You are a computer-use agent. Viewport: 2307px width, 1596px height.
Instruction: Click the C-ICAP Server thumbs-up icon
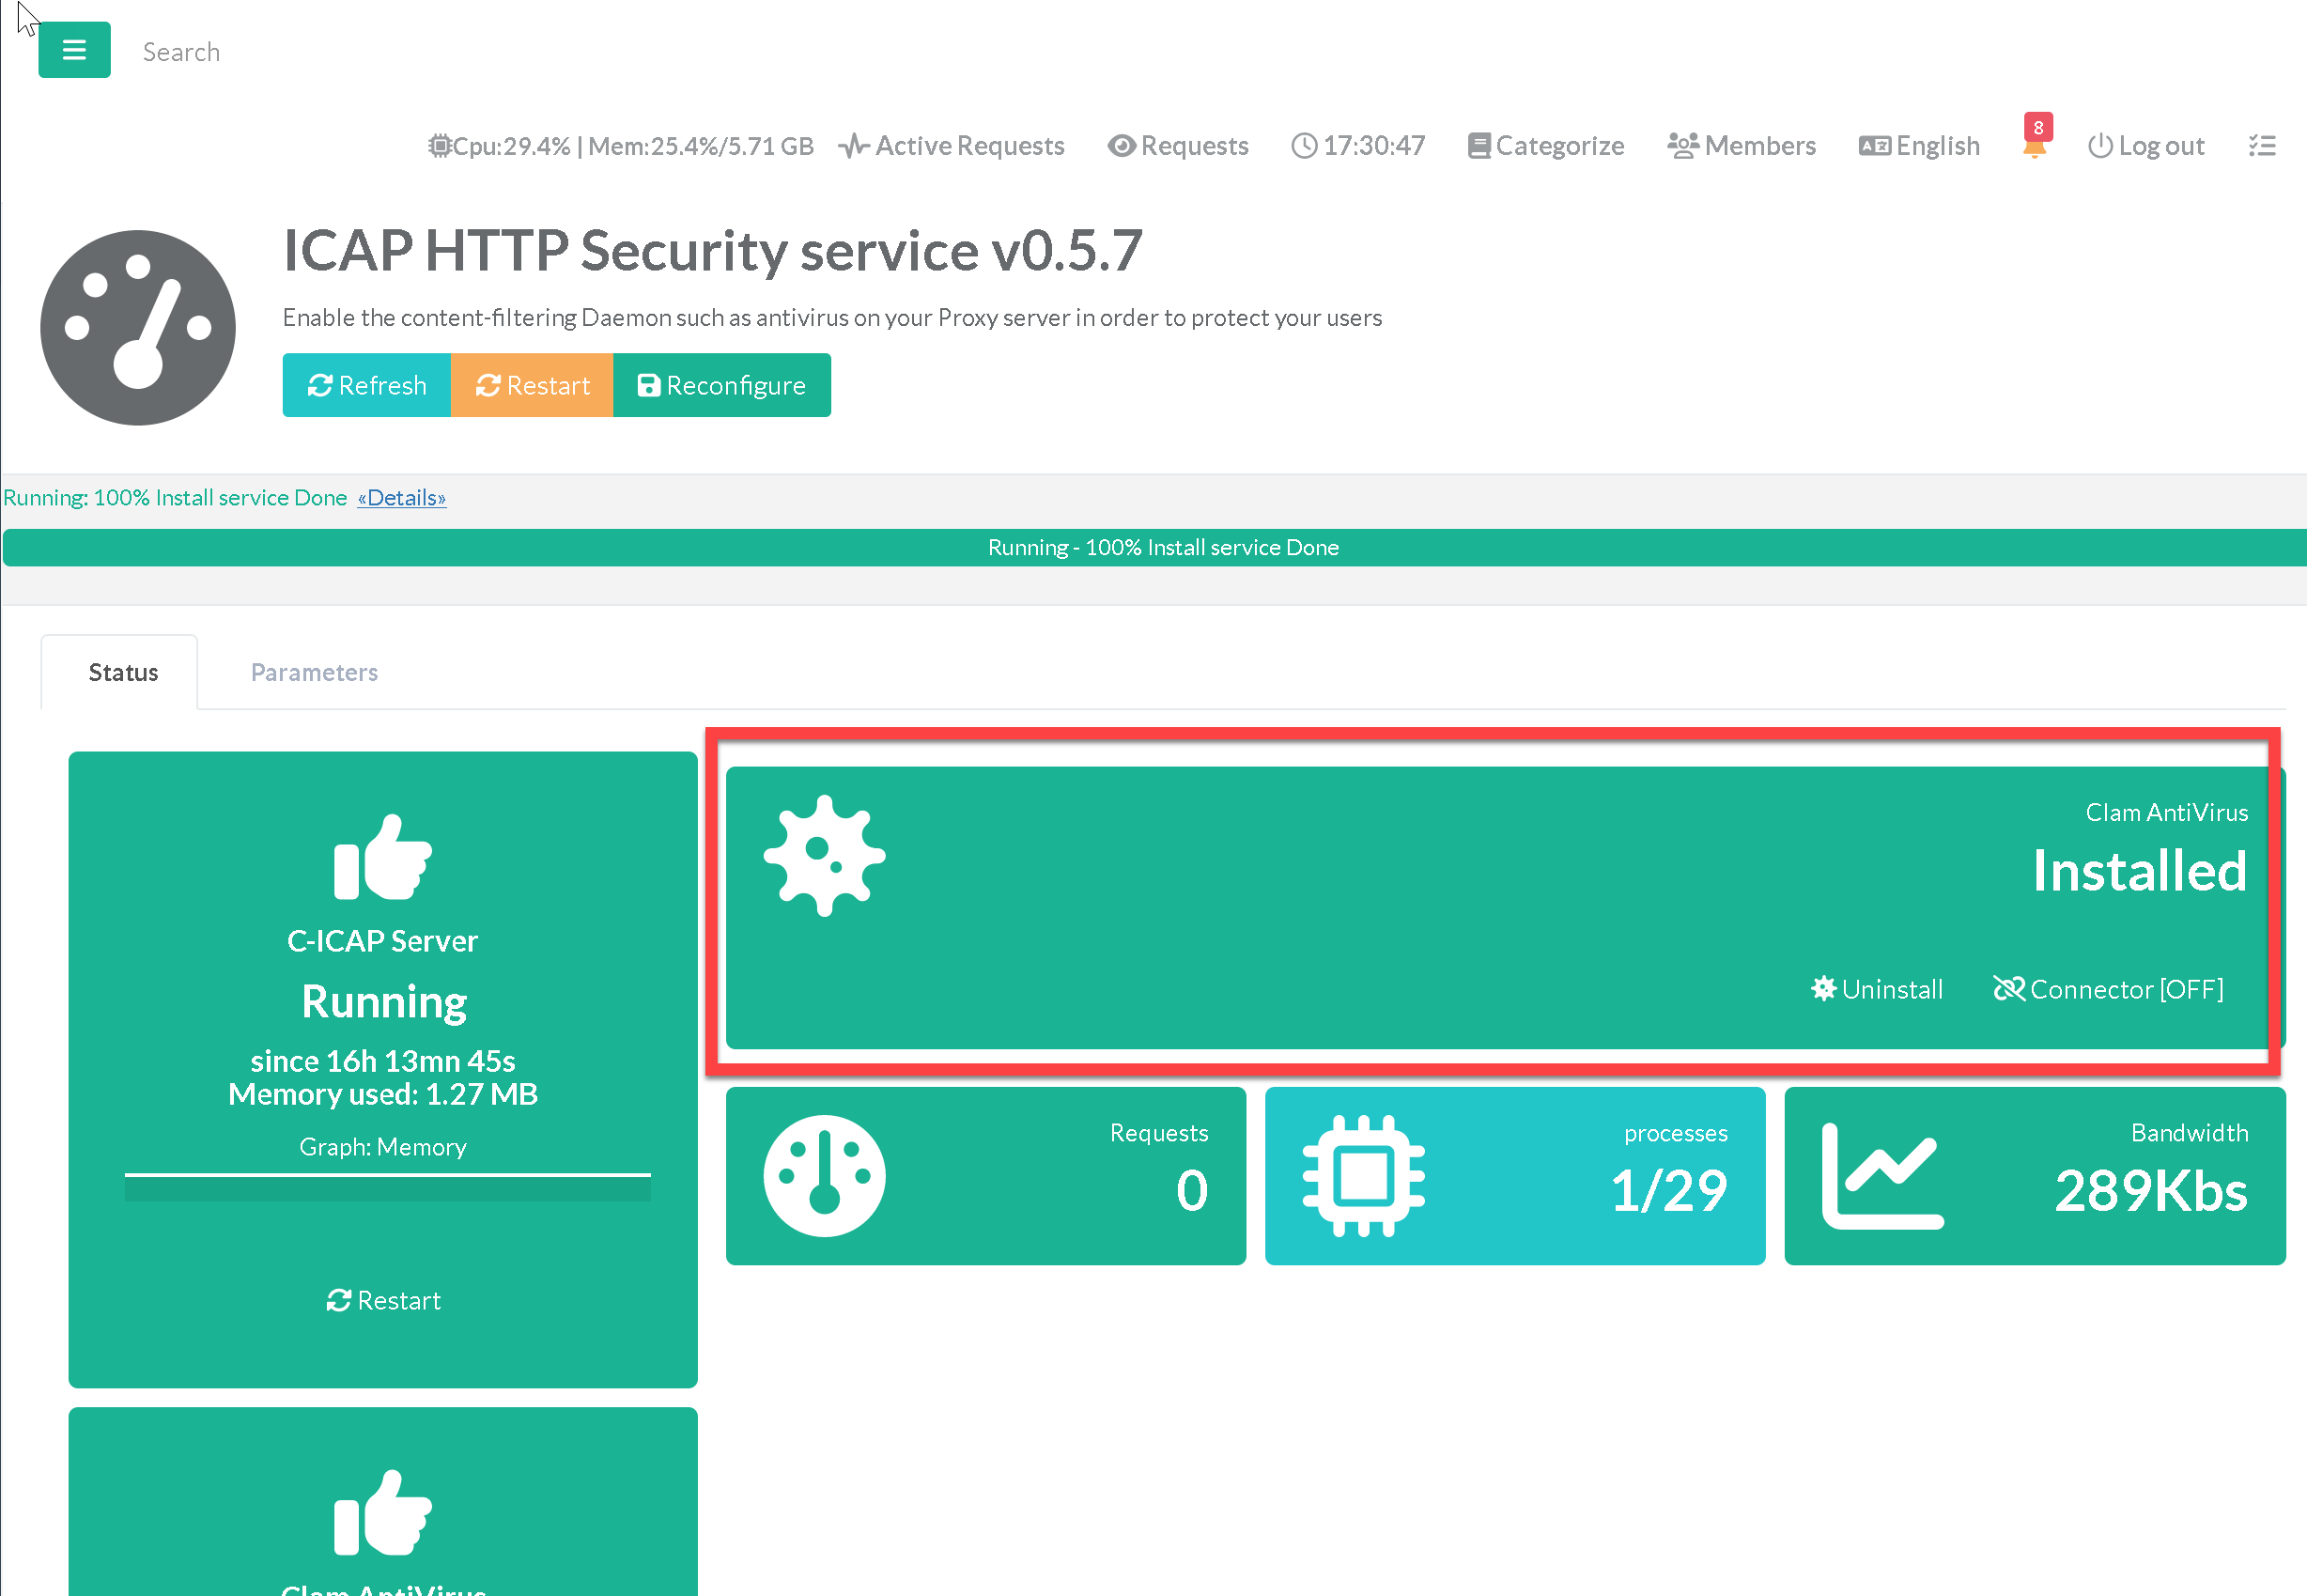pyautogui.click(x=382, y=857)
